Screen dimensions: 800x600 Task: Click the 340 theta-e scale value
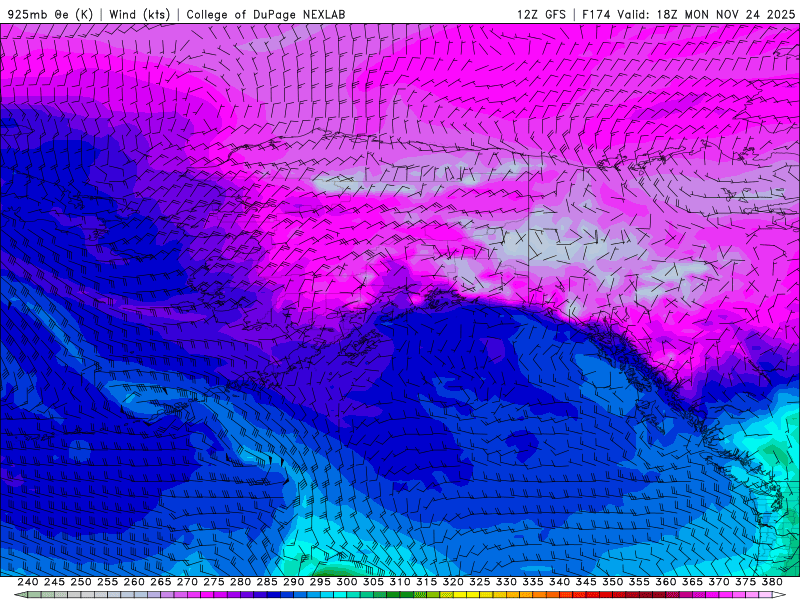coord(560,582)
